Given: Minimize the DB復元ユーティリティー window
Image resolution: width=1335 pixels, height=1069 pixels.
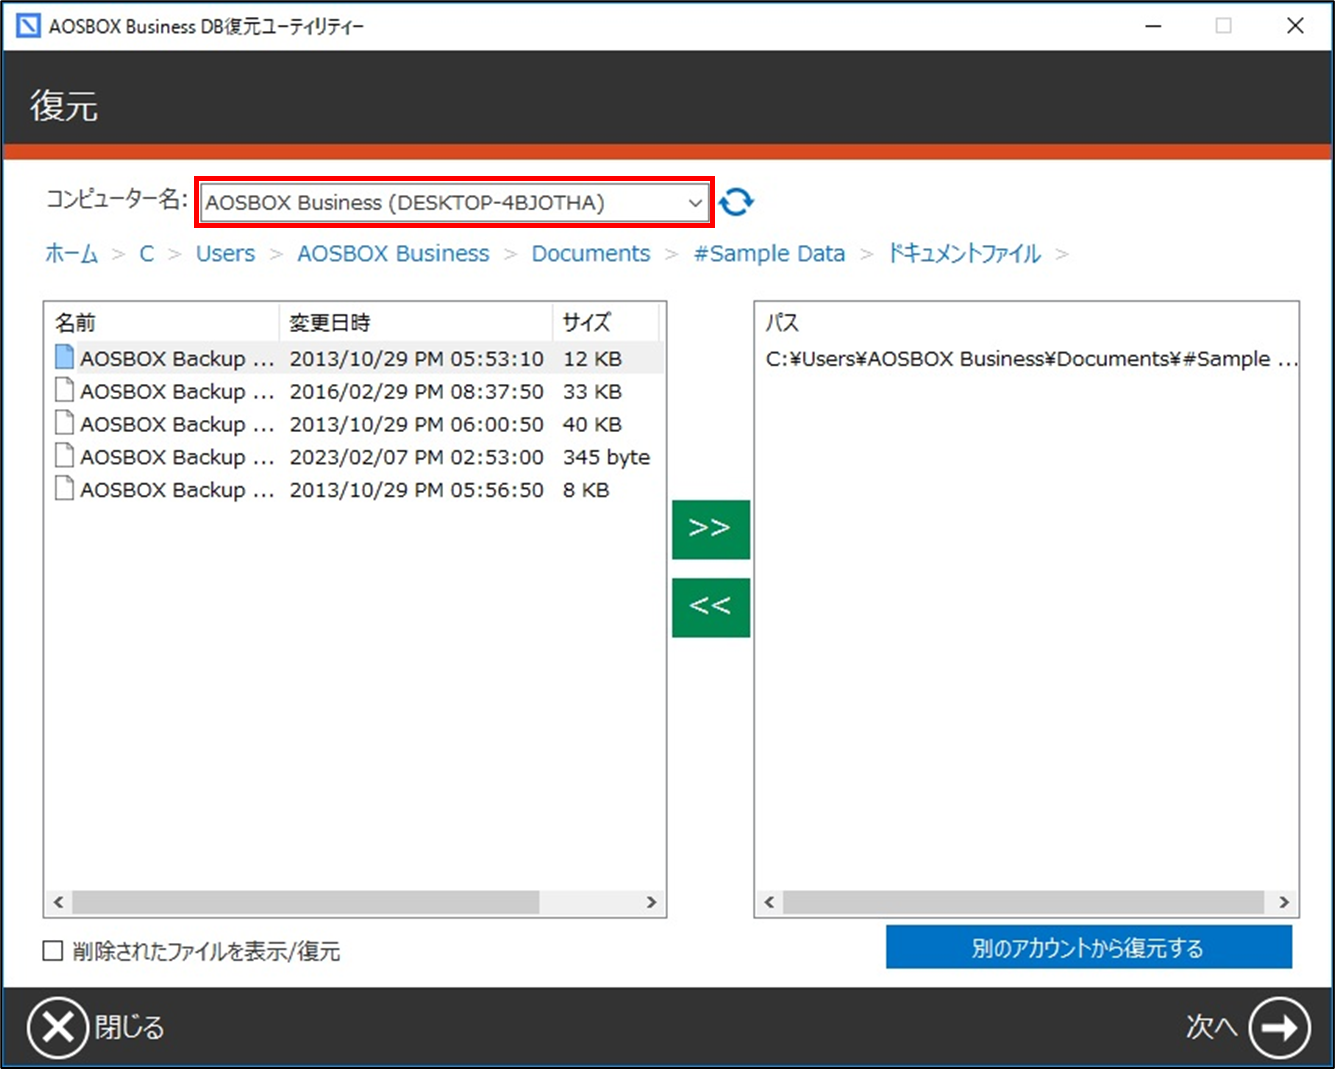Looking at the screenshot, I should (1153, 26).
